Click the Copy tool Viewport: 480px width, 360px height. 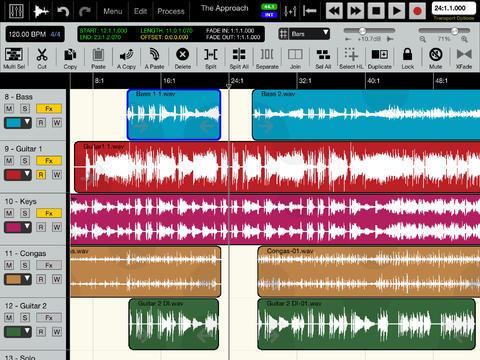(70, 58)
